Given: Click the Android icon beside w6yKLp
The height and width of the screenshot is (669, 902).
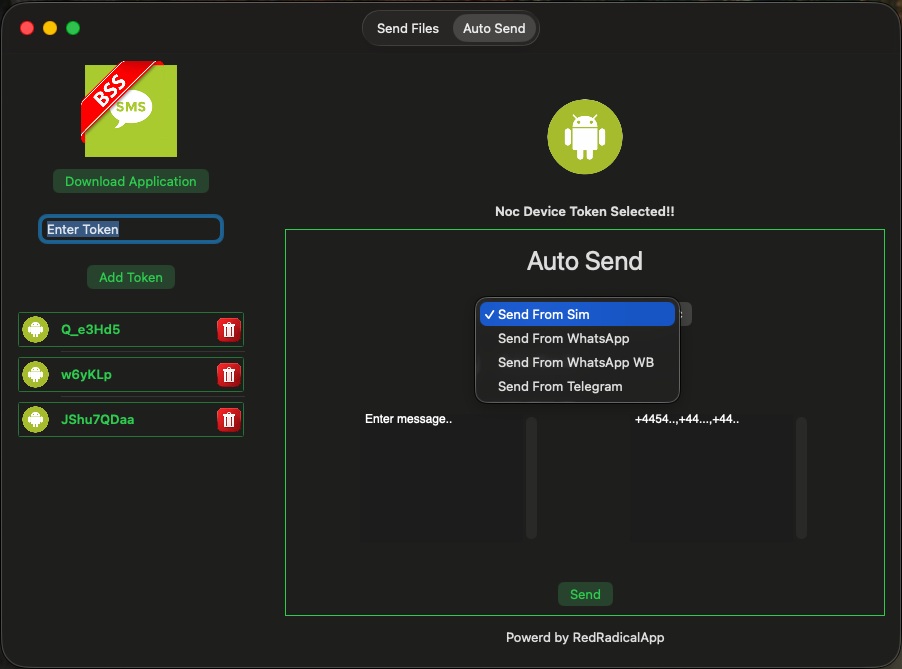Looking at the screenshot, I should tap(36, 374).
